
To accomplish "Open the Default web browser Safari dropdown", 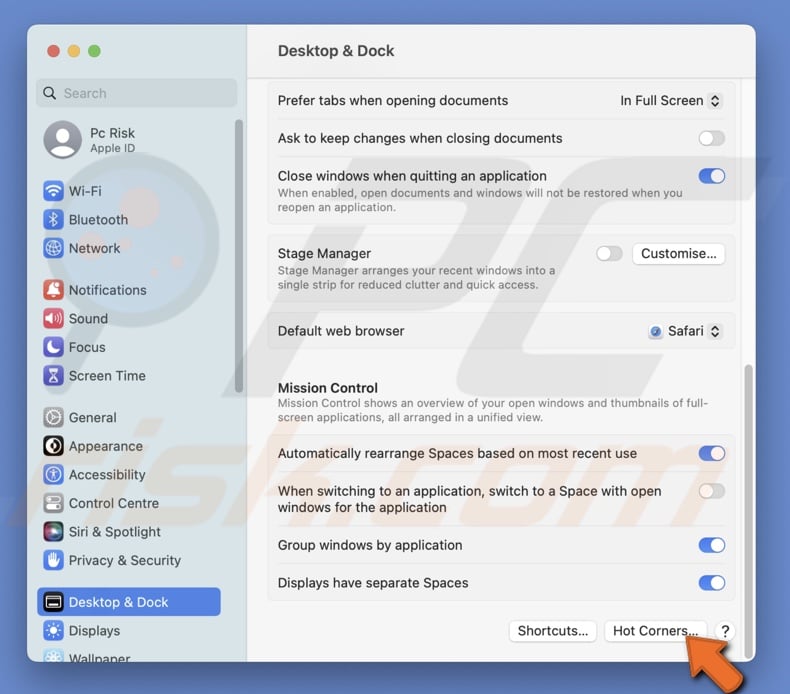I will click(x=686, y=331).
